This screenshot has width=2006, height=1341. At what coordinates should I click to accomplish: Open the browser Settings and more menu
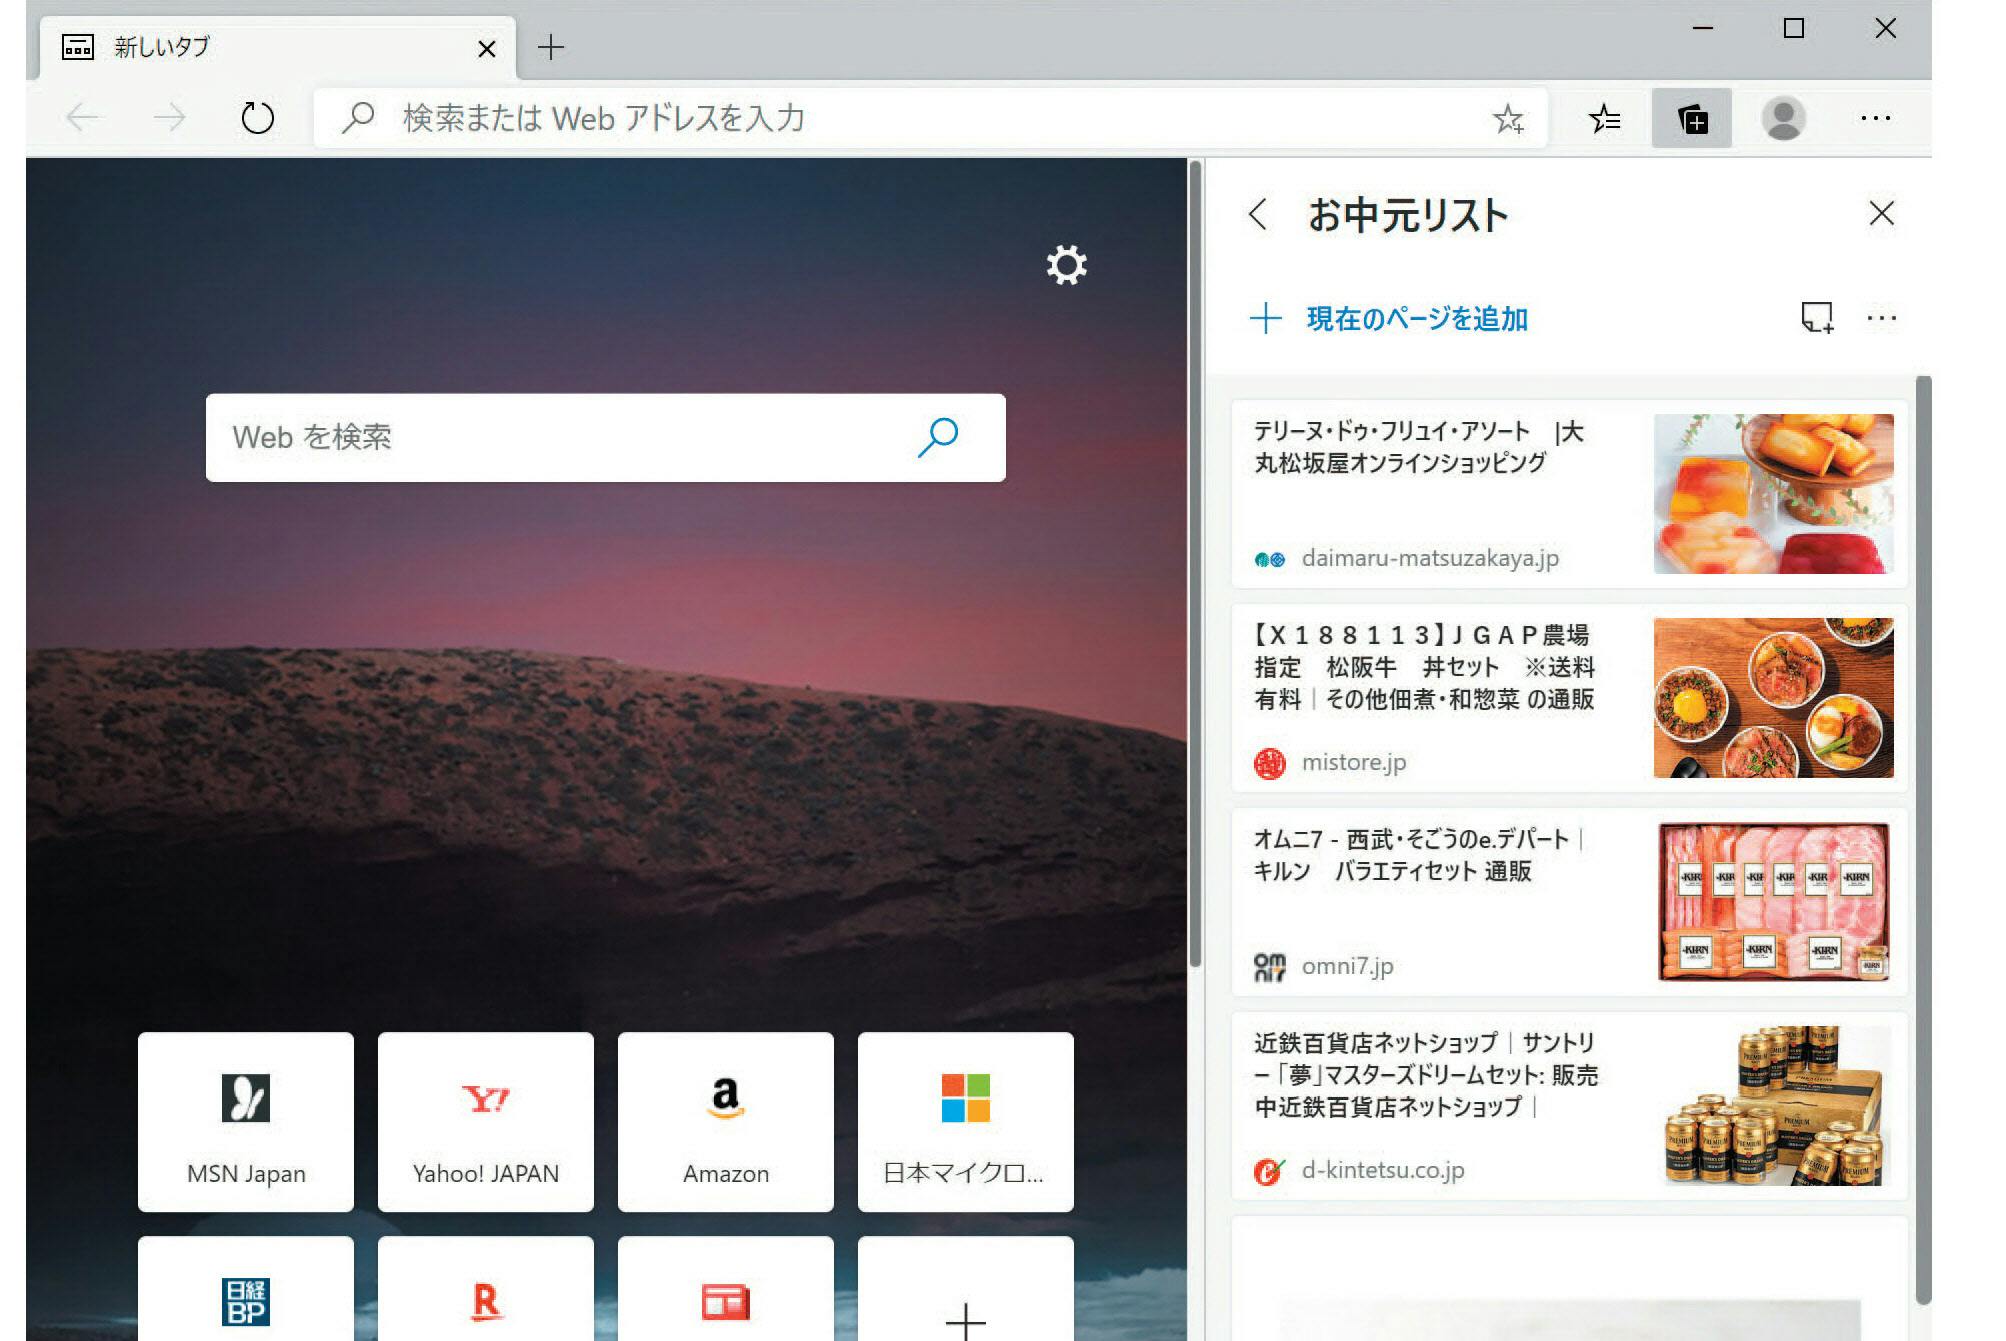click(1875, 119)
